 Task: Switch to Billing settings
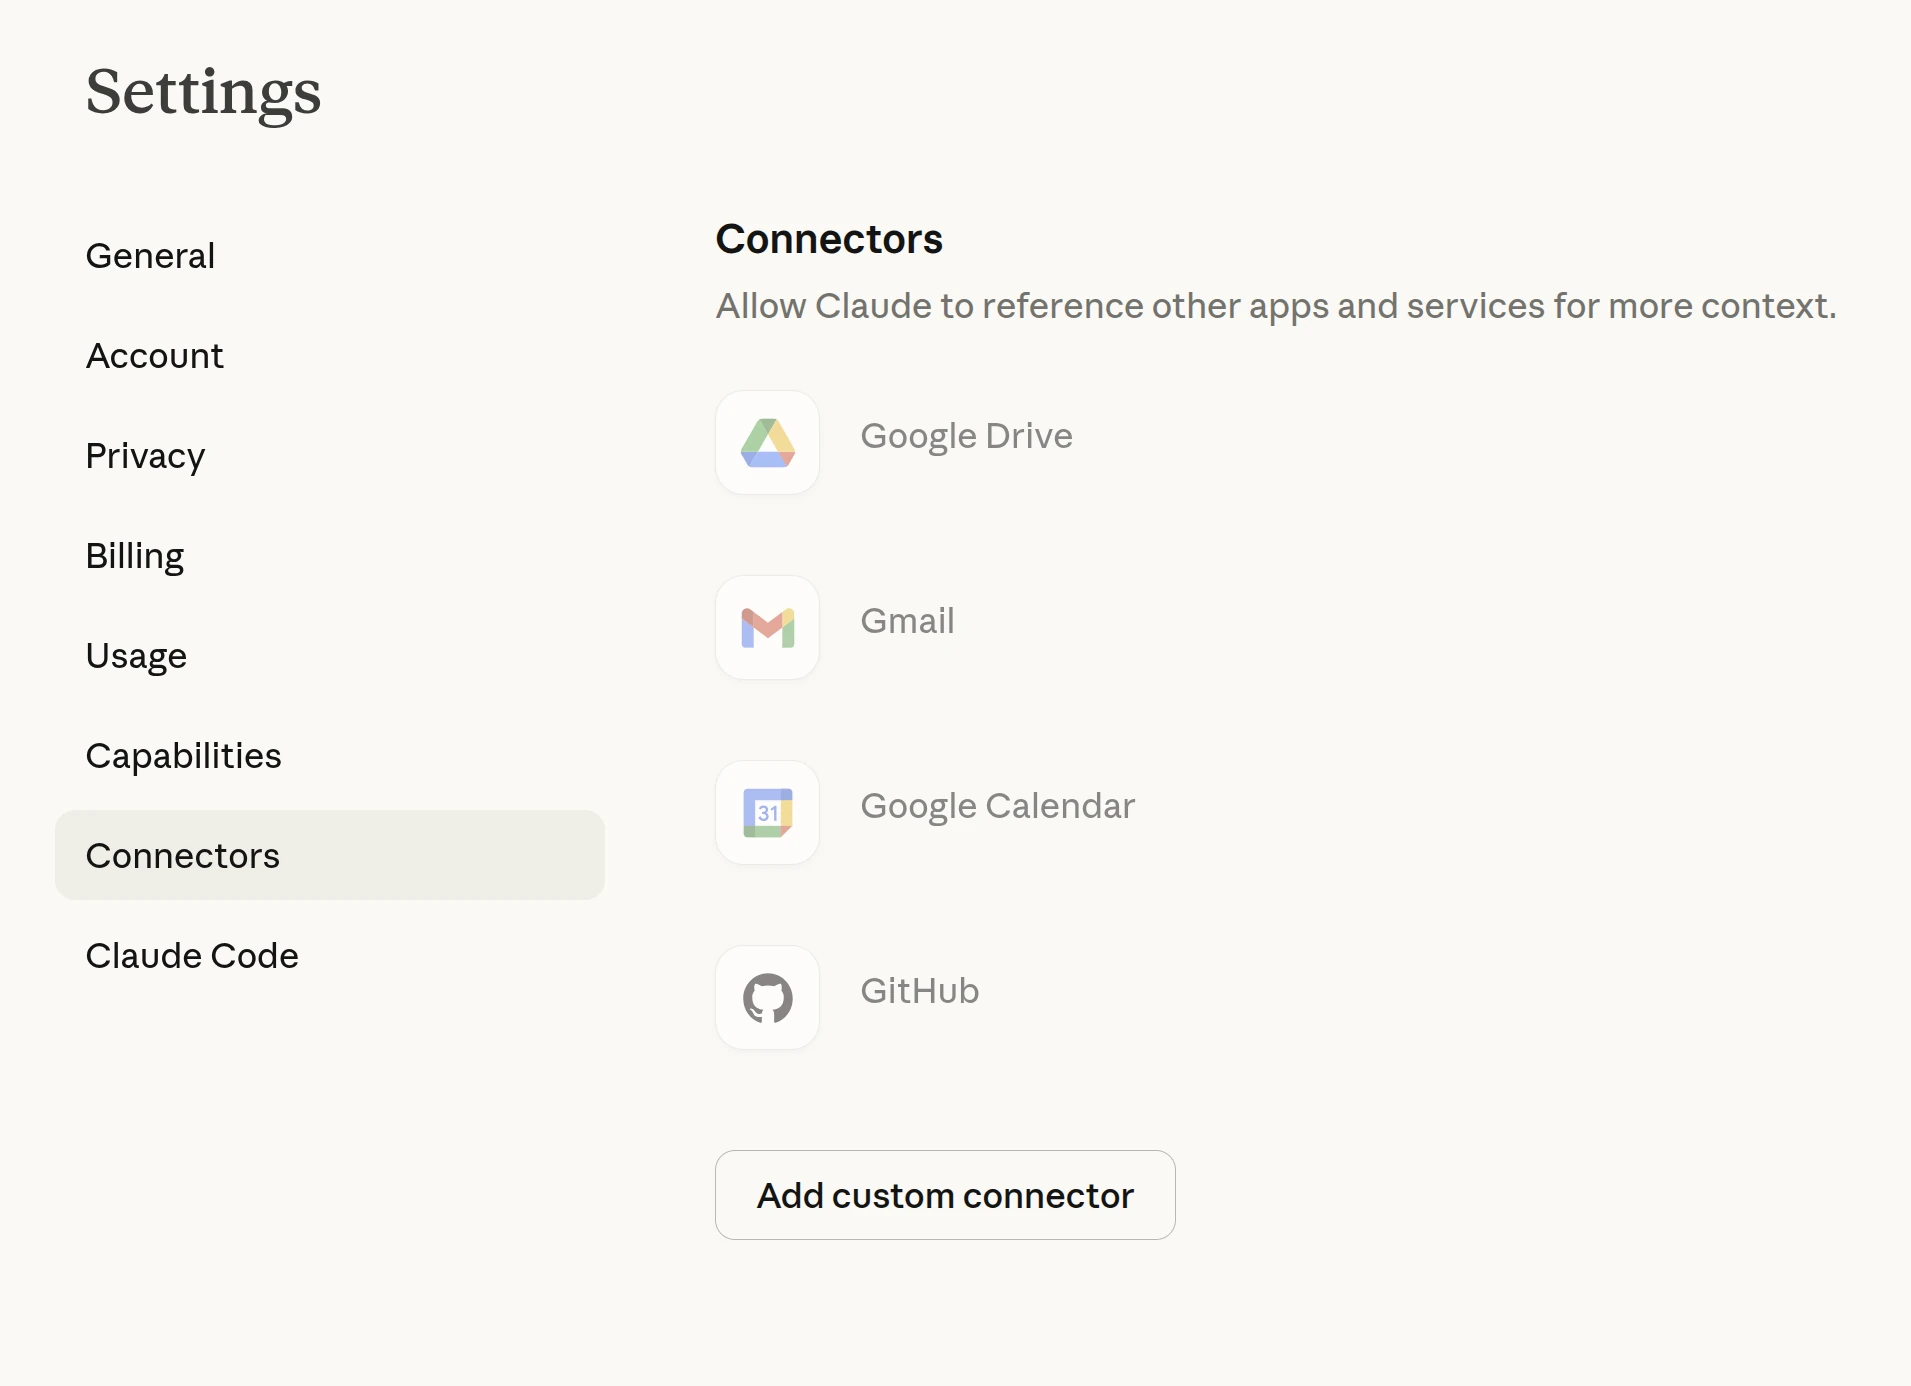pos(135,556)
